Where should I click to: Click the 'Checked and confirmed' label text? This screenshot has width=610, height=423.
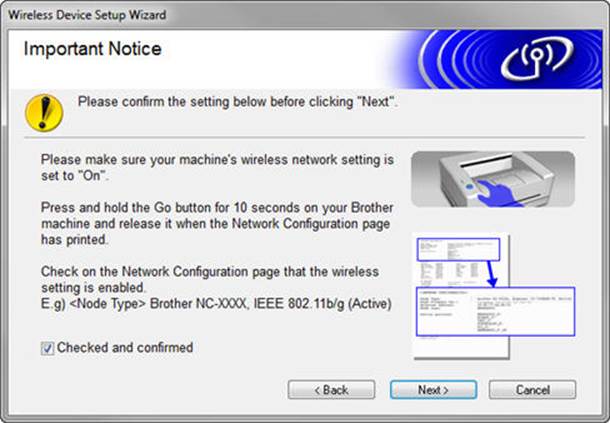124,348
